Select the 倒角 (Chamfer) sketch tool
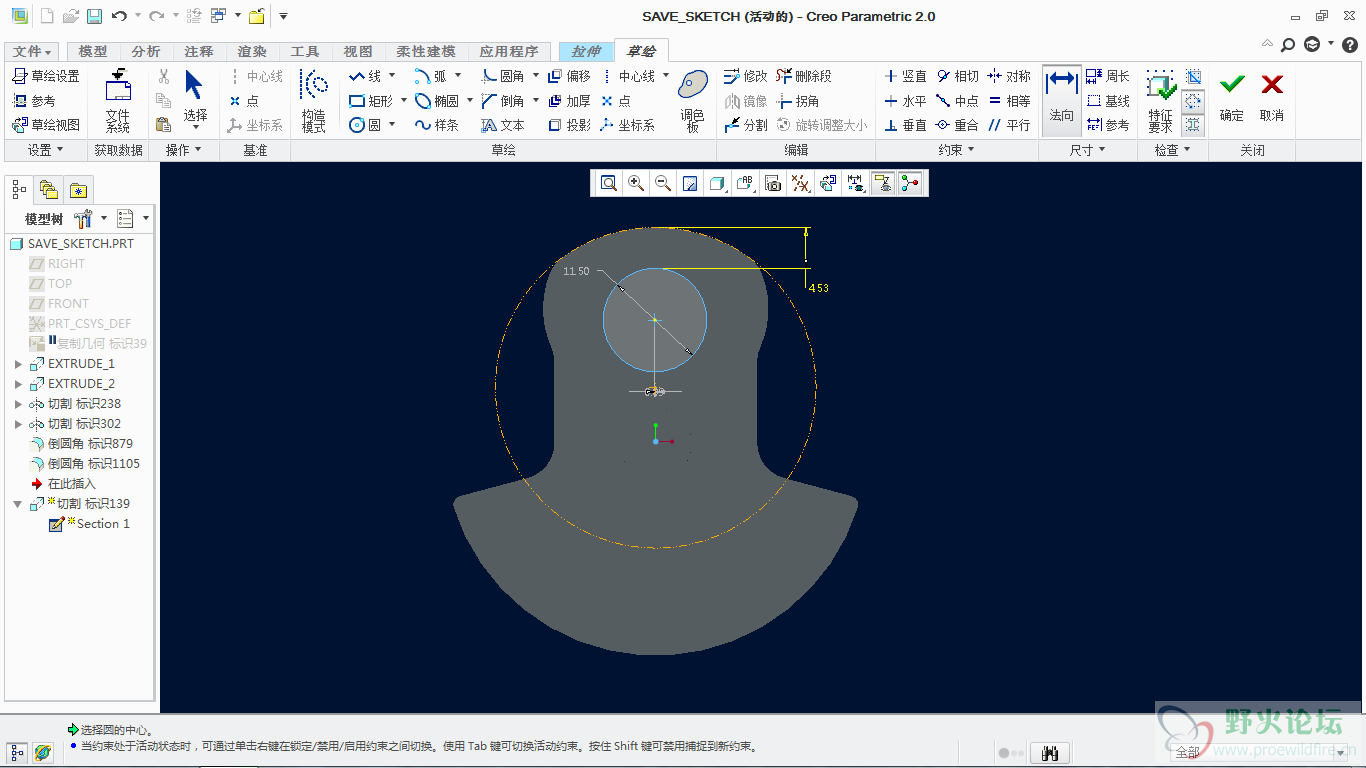The image size is (1366, 768). click(x=503, y=101)
